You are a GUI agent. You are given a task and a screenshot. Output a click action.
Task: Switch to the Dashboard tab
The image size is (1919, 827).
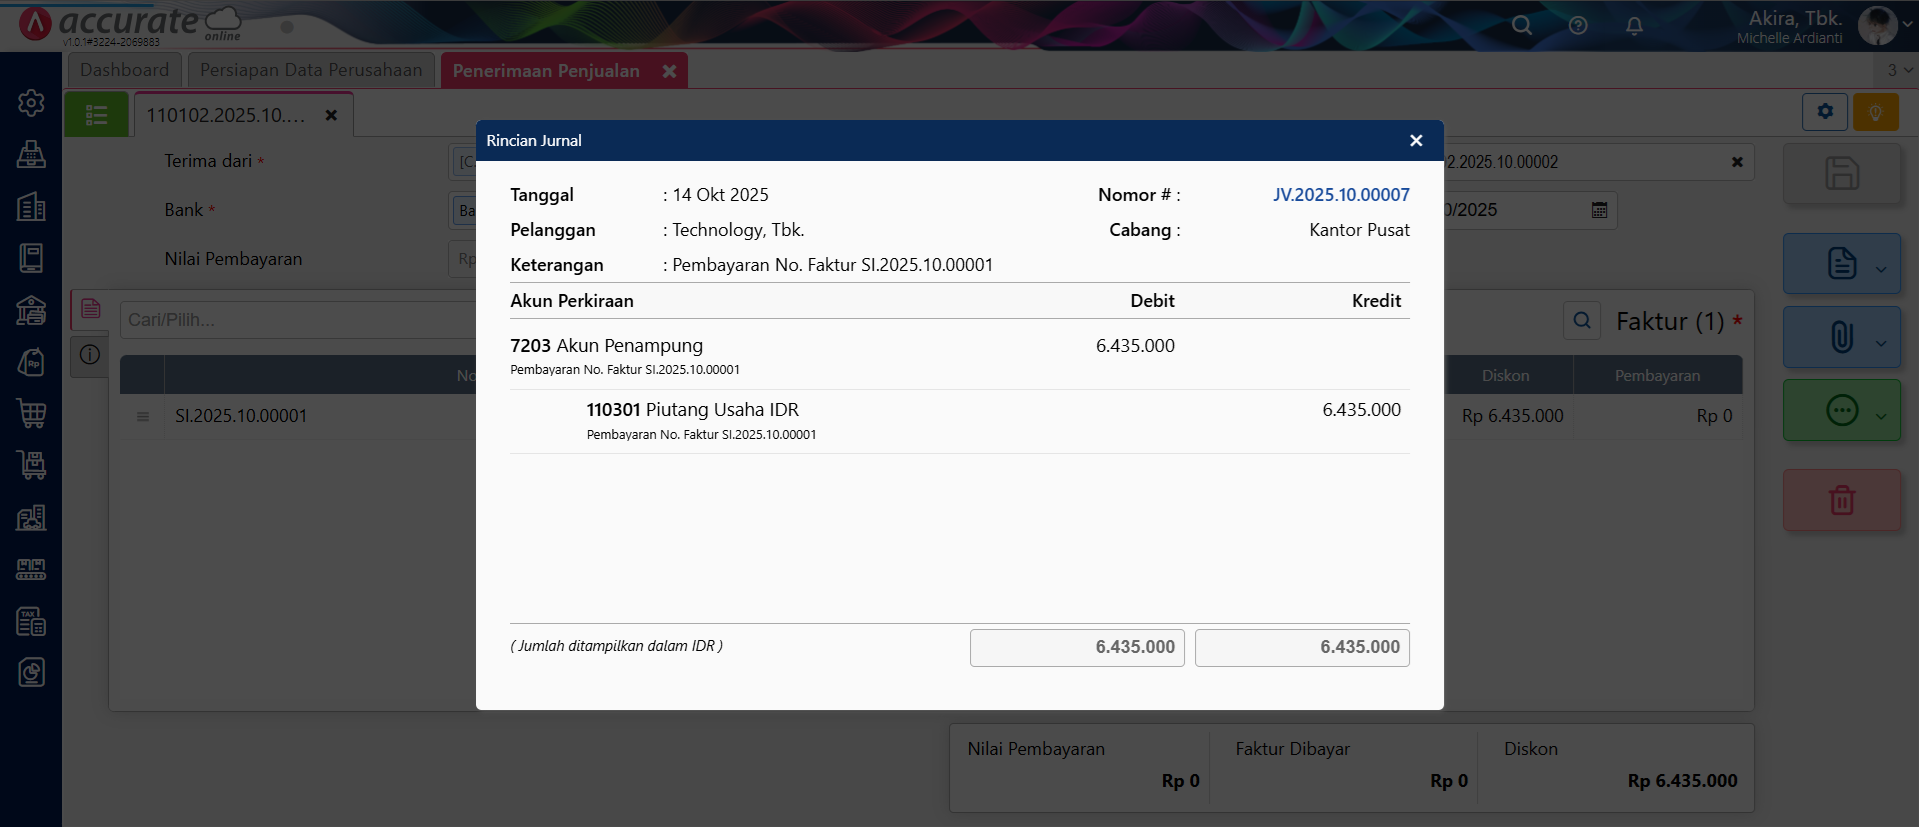pyautogui.click(x=124, y=70)
